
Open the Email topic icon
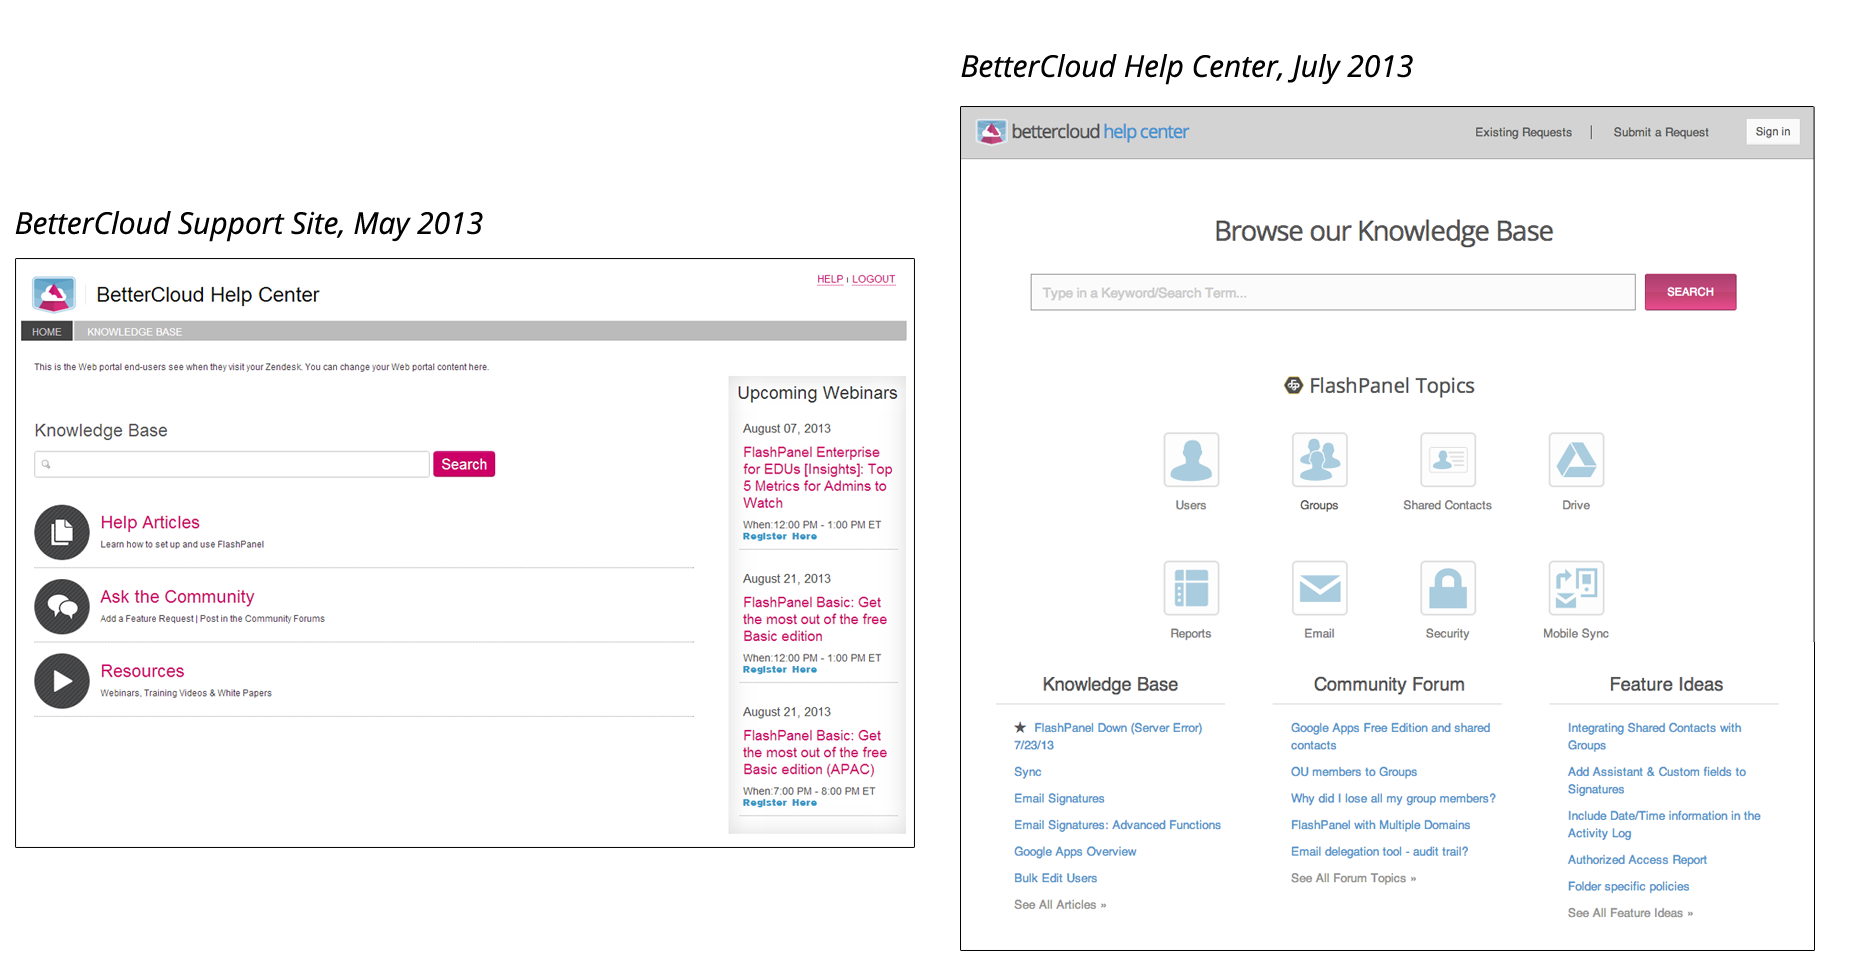tap(1319, 588)
